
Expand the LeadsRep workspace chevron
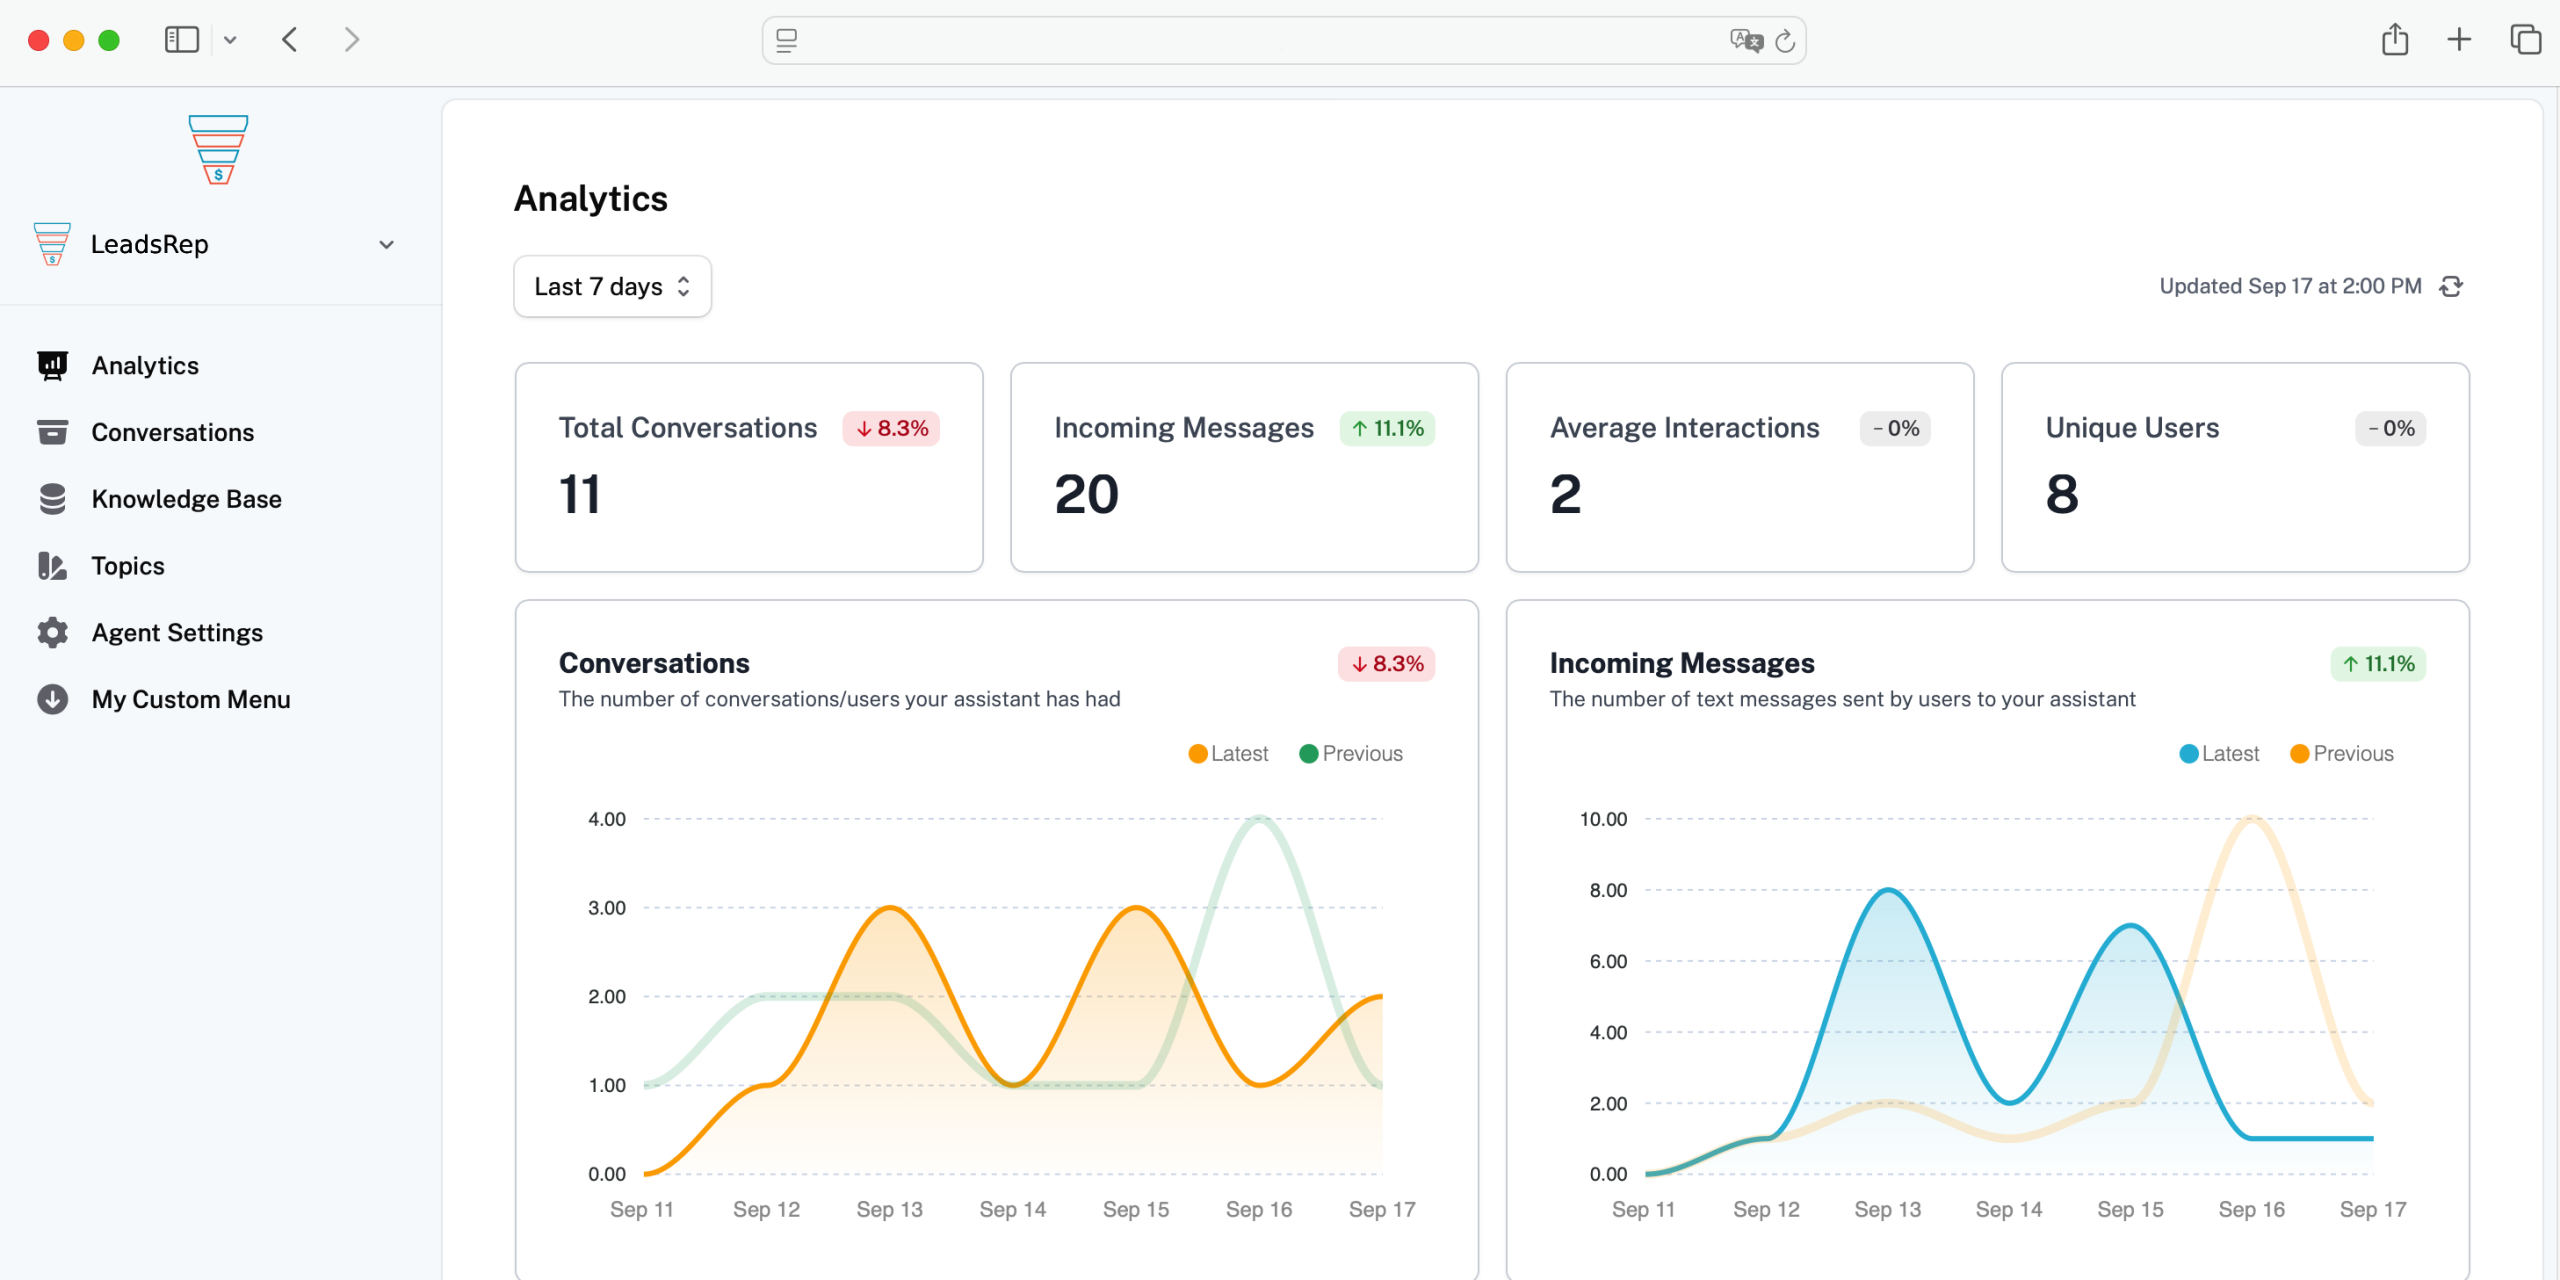[x=386, y=245]
